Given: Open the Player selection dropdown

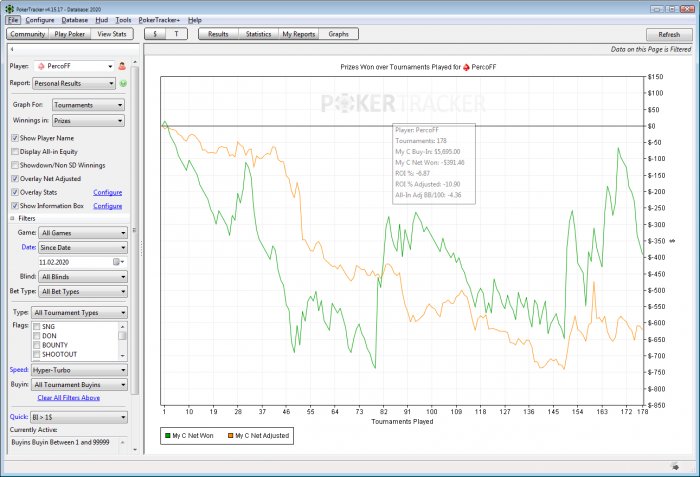Looking at the screenshot, I should coord(74,66).
